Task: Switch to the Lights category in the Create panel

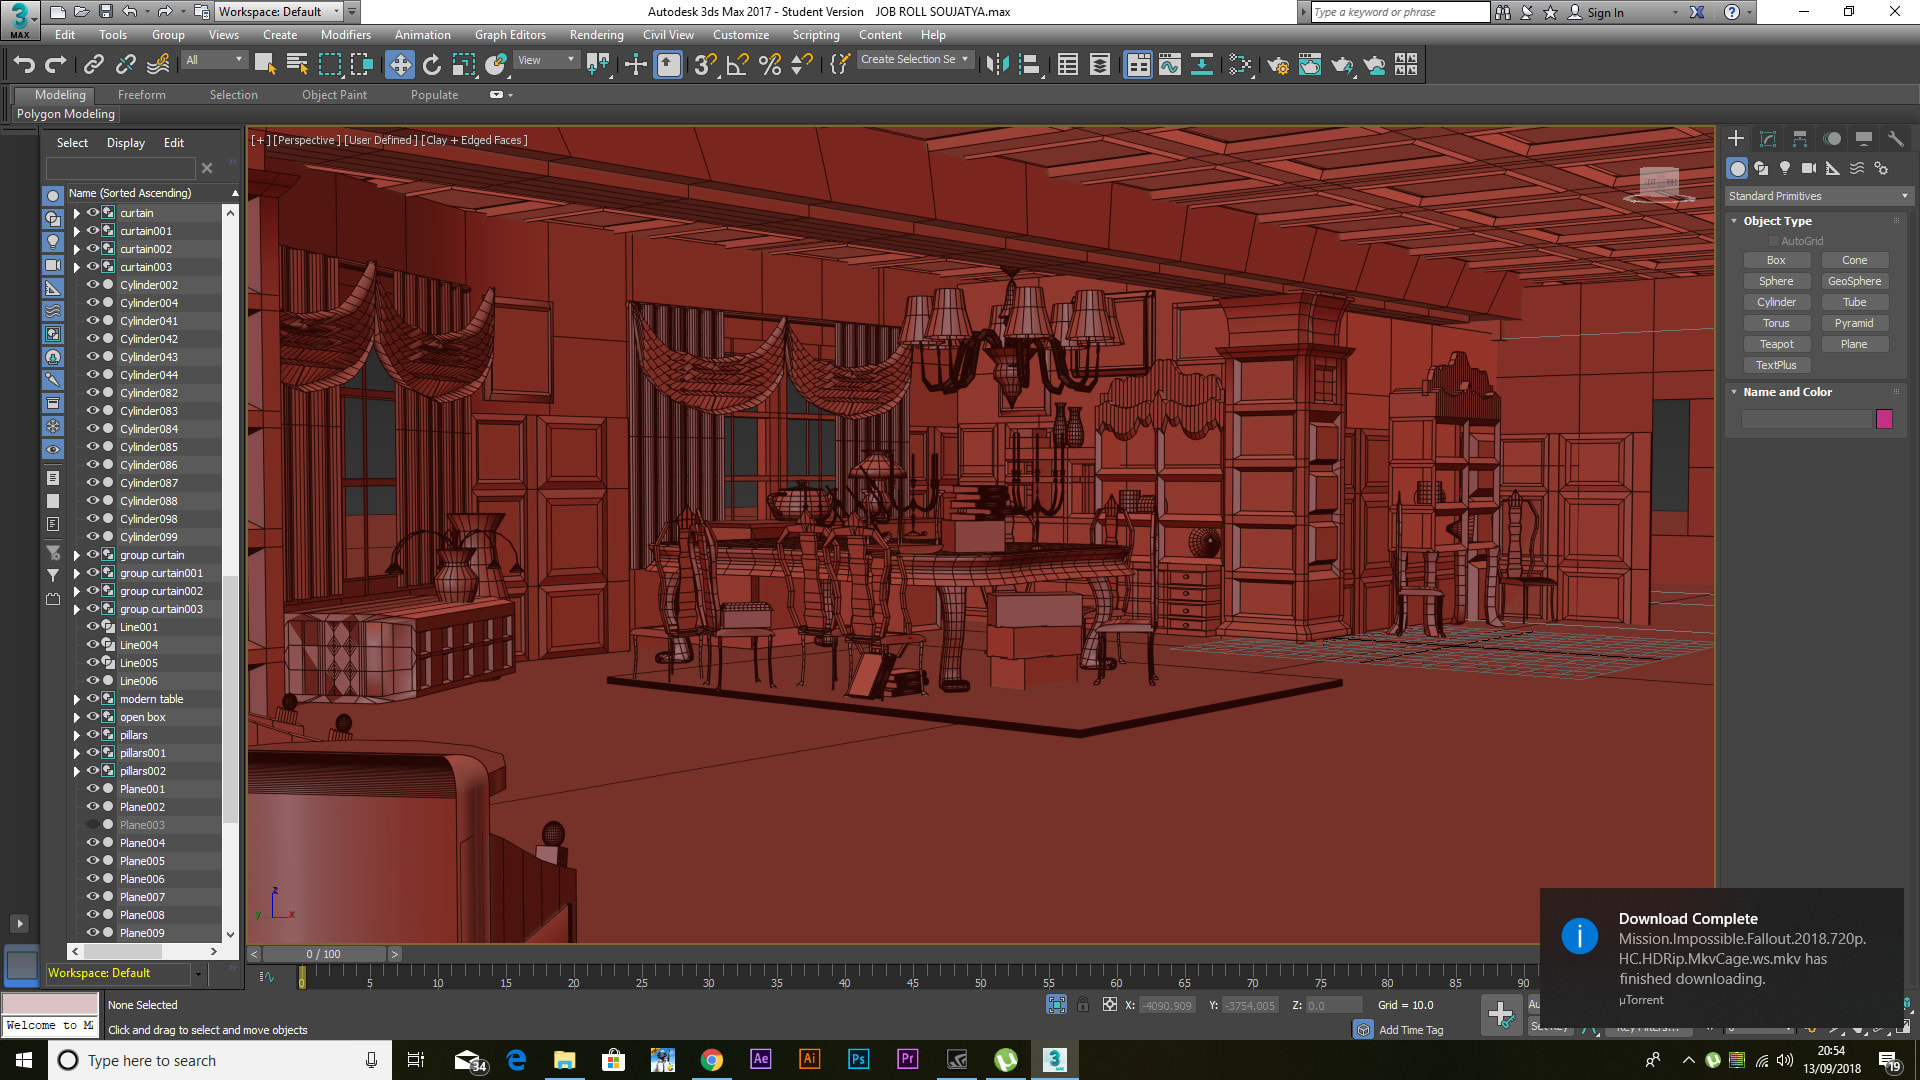Action: (1785, 168)
